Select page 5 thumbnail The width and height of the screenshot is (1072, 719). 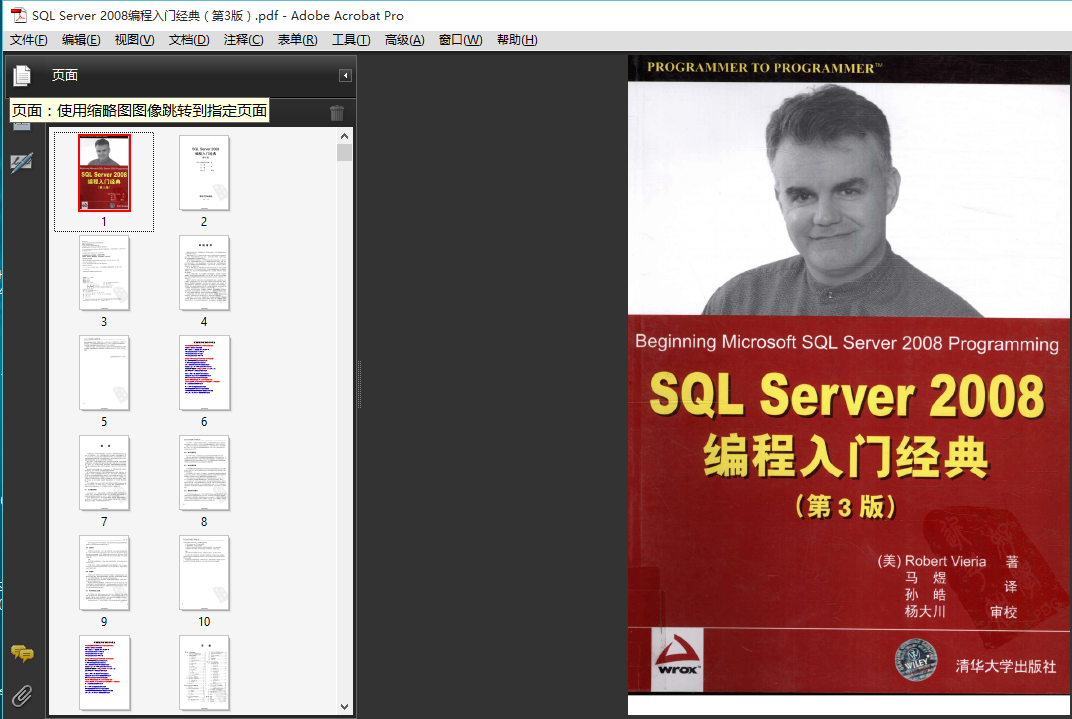pos(104,373)
